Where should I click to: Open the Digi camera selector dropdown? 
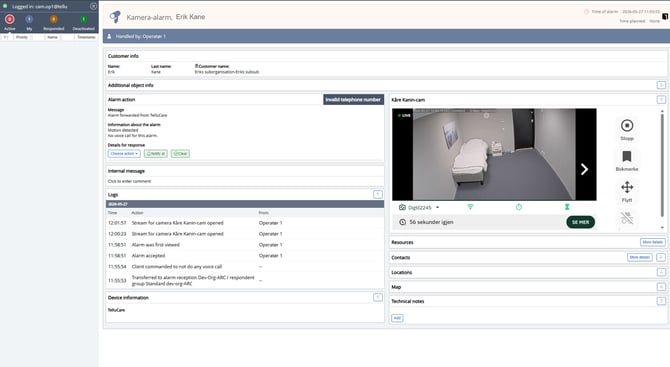pos(438,207)
